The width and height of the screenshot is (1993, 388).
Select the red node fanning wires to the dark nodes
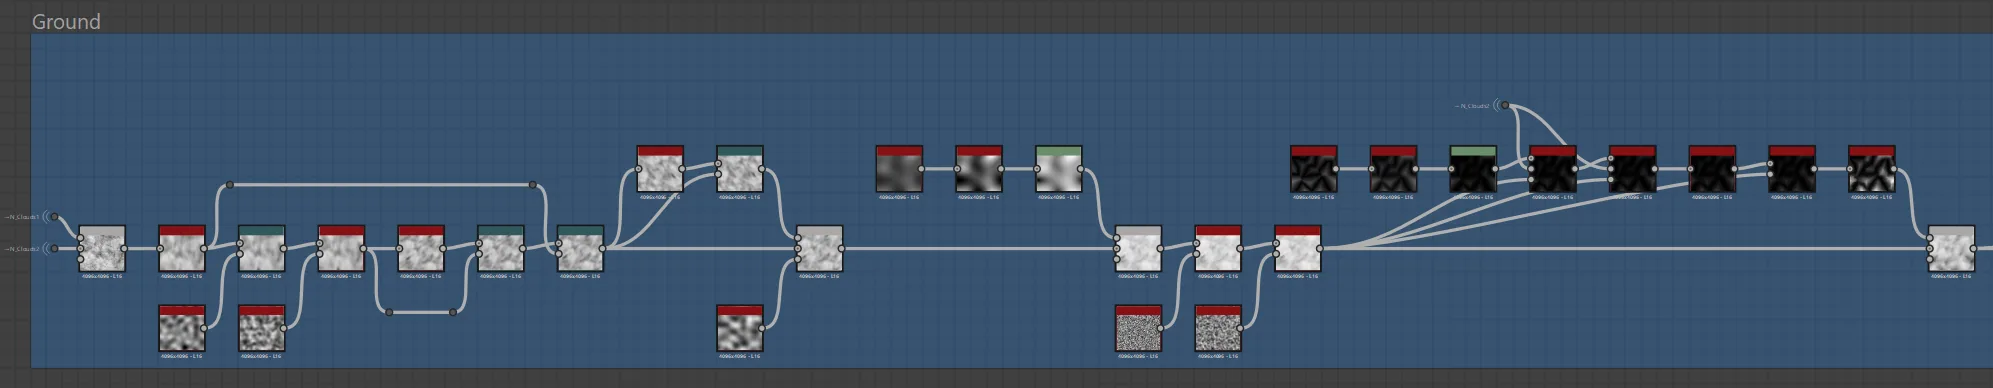[1298, 249]
